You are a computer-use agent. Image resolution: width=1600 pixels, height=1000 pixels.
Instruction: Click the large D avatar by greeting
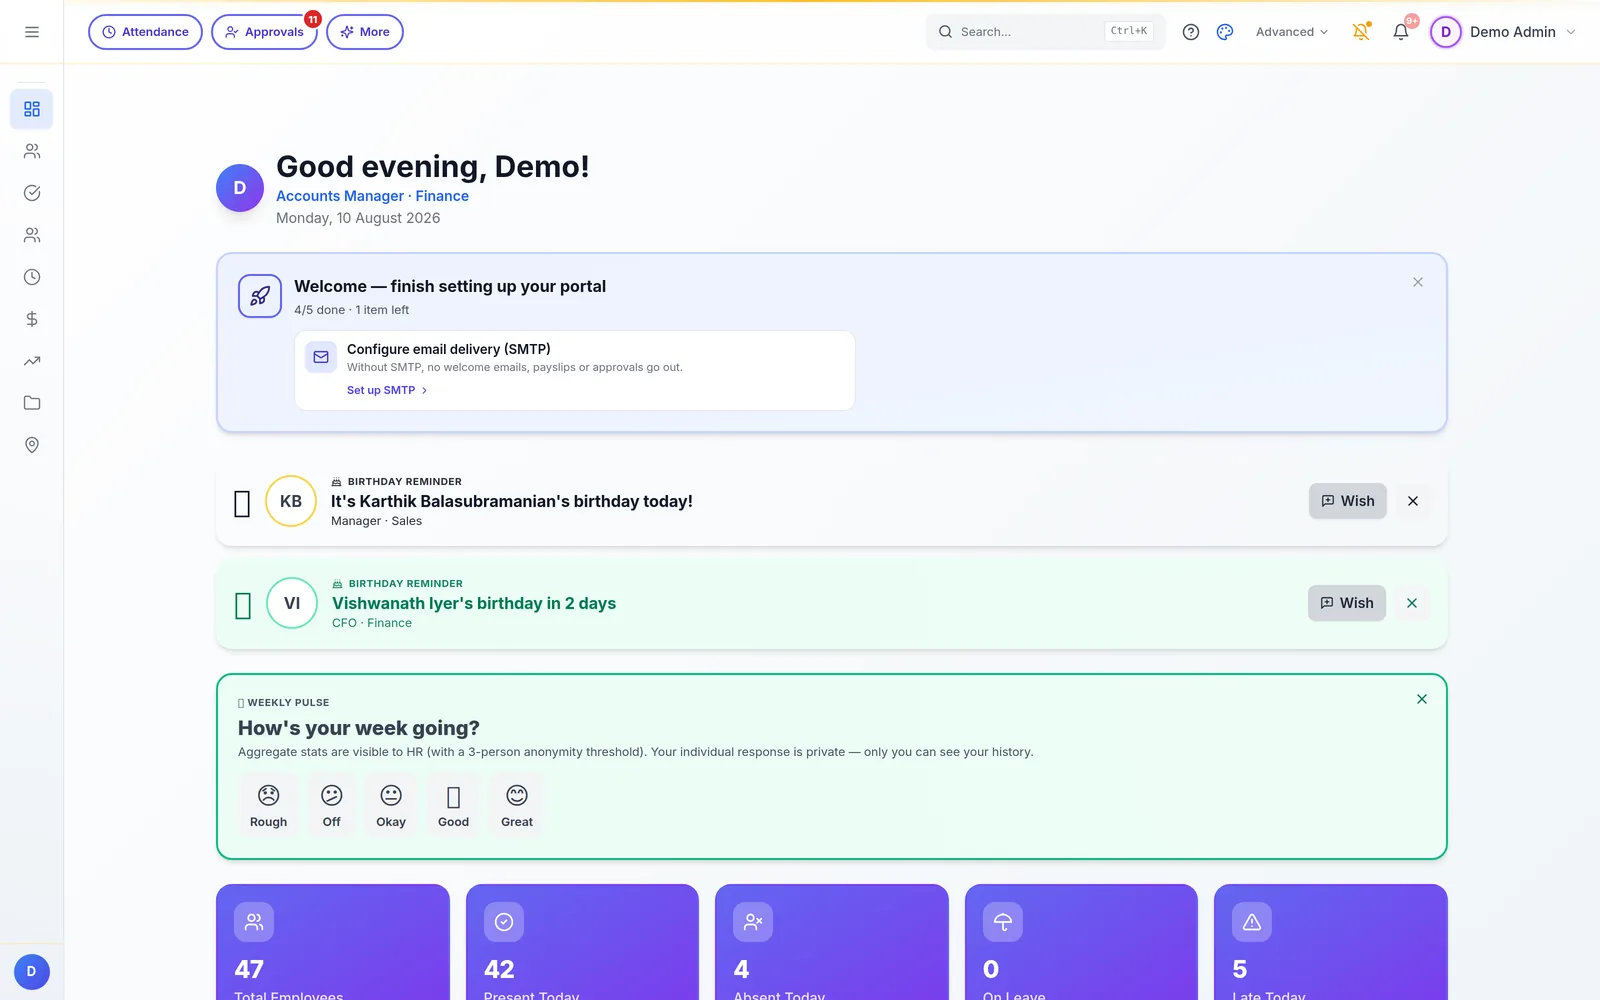(x=240, y=188)
